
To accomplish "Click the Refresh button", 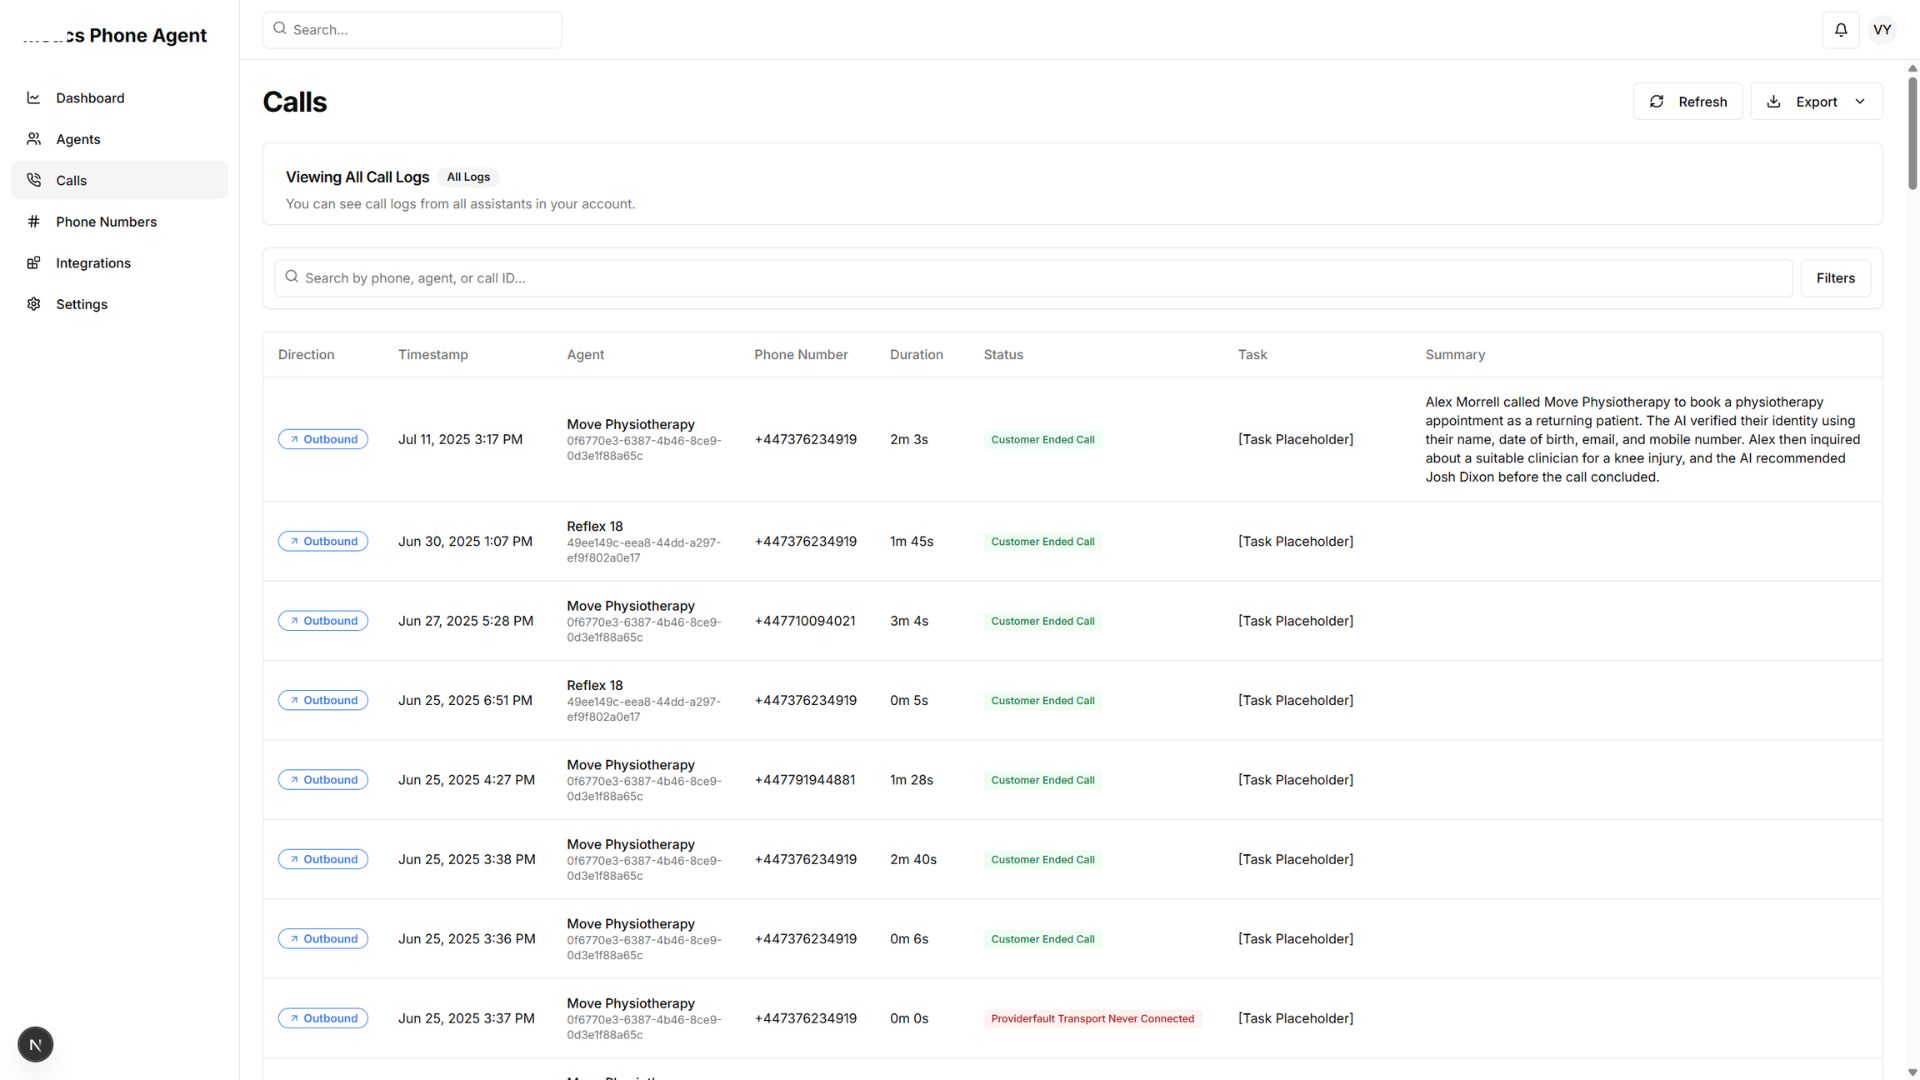I will click(1688, 102).
